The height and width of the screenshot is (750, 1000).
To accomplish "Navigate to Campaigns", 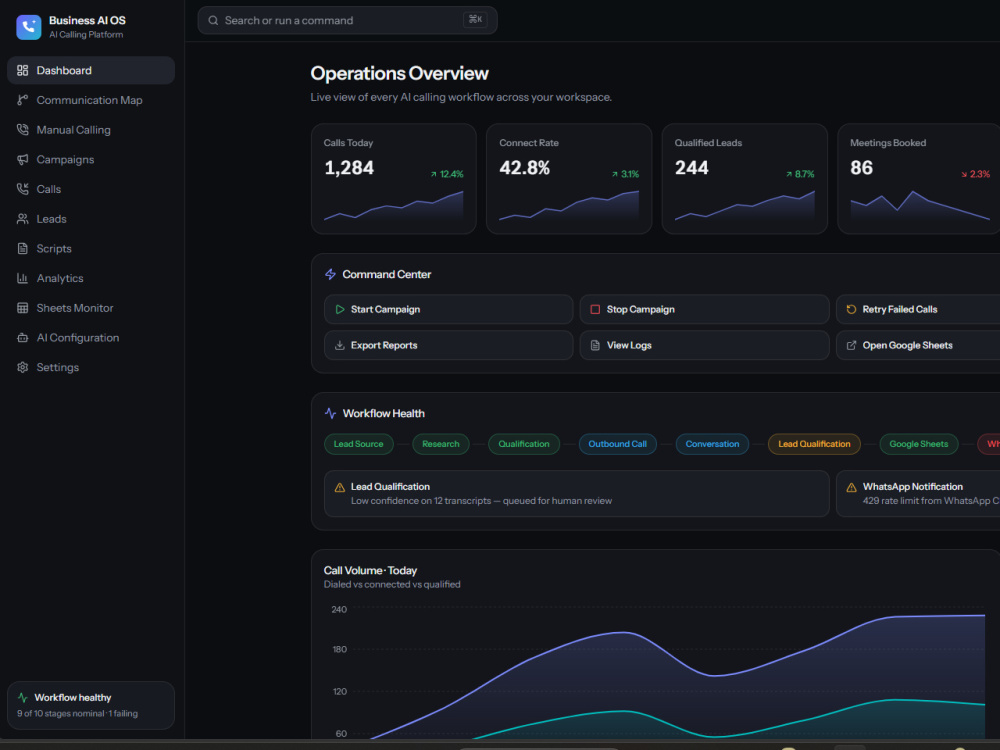I will coord(91,159).
